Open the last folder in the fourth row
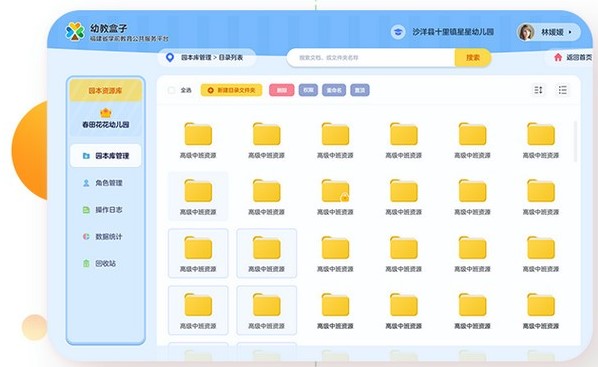The height and width of the screenshot is (367, 598). [x=541, y=305]
